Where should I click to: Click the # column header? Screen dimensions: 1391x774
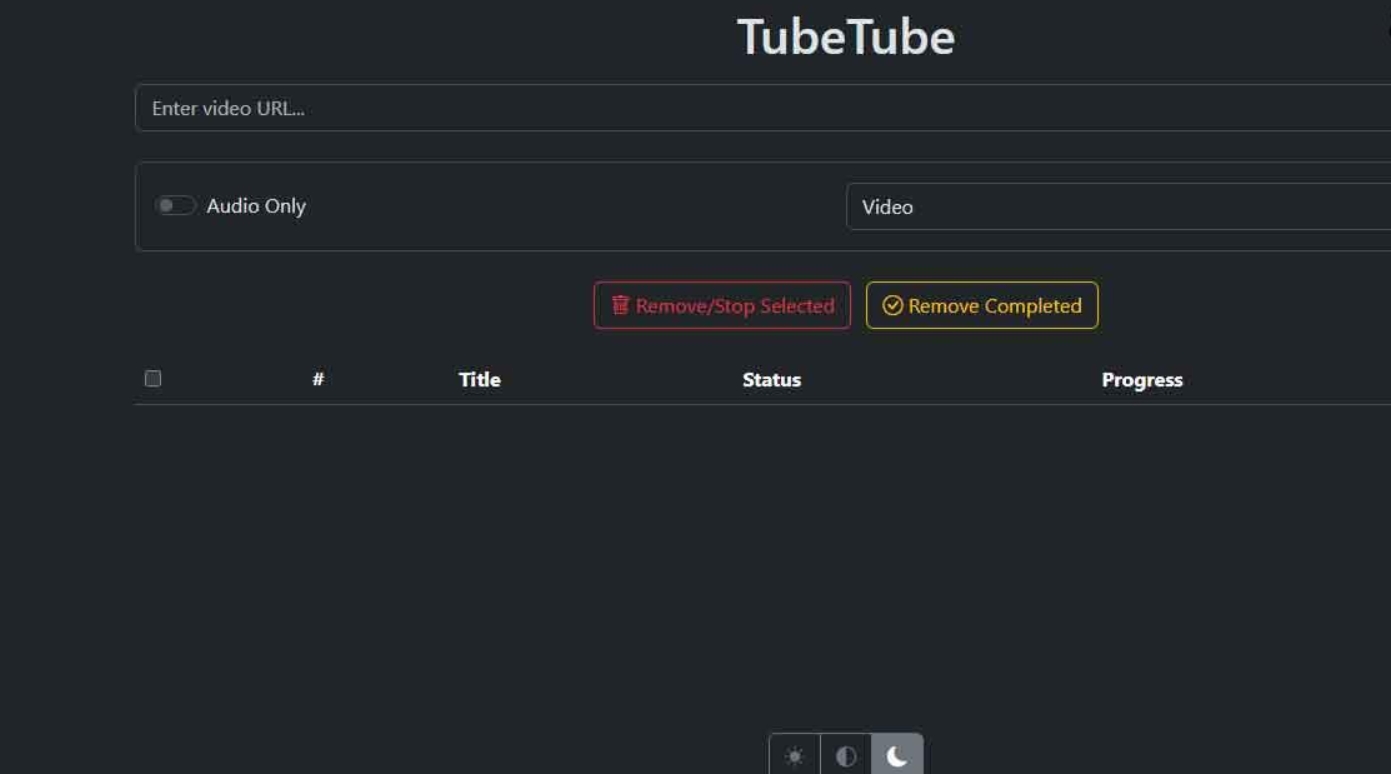point(318,379)
